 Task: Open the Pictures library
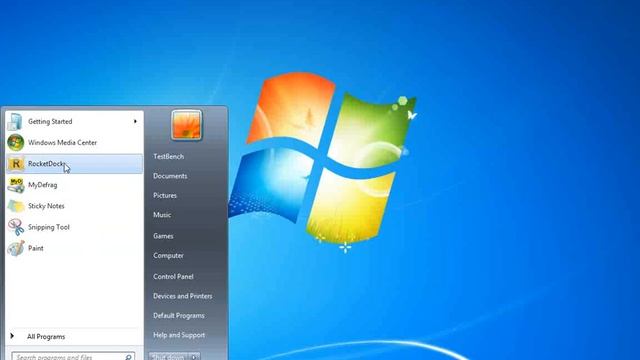tap(165, 196)
